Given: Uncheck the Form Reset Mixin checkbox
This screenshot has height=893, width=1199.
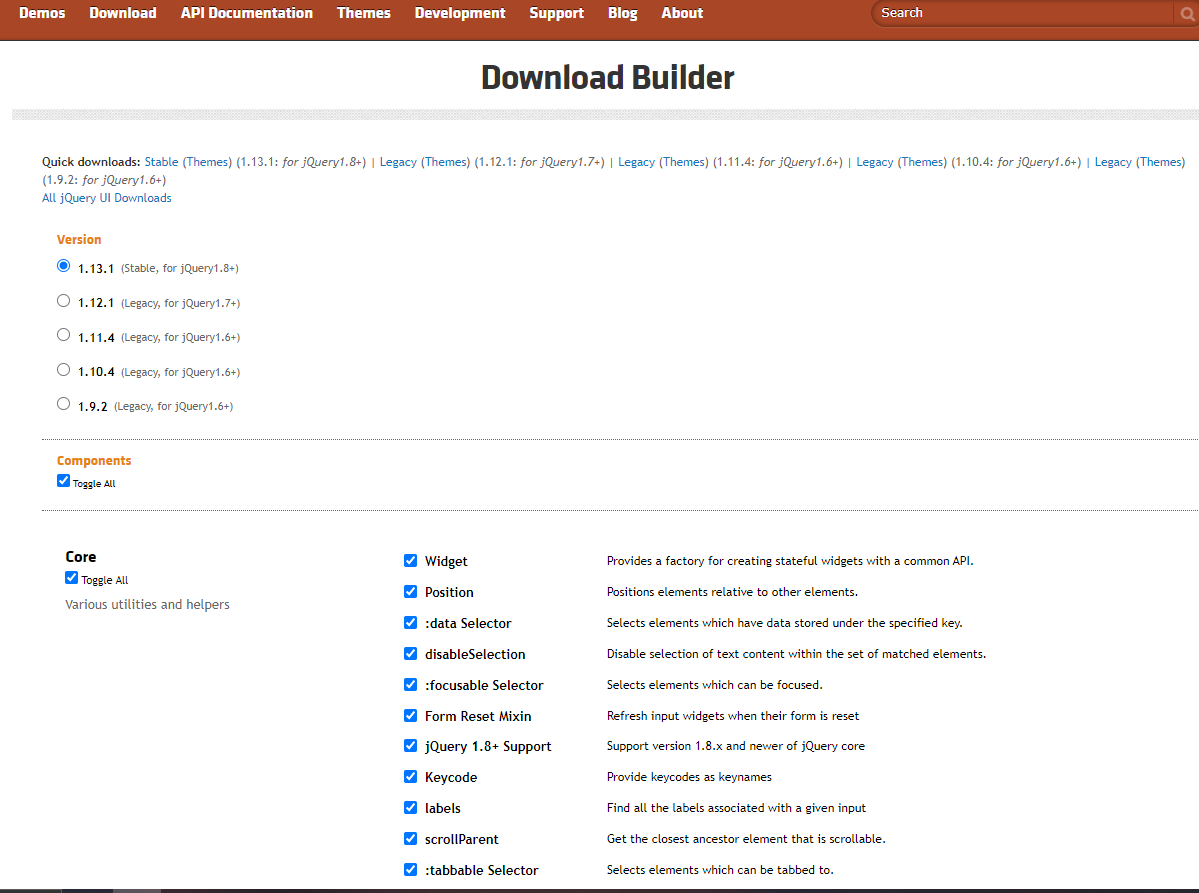Looking at the screenshot, I should point(411,716).
